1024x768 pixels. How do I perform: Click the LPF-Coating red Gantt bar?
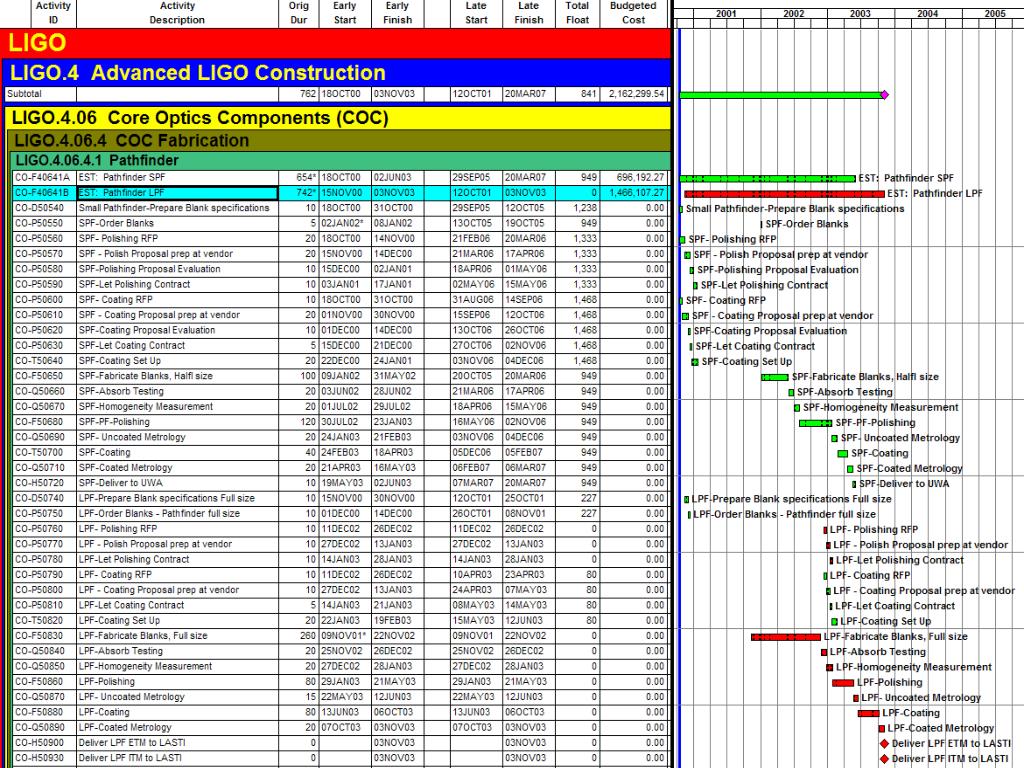869,714
